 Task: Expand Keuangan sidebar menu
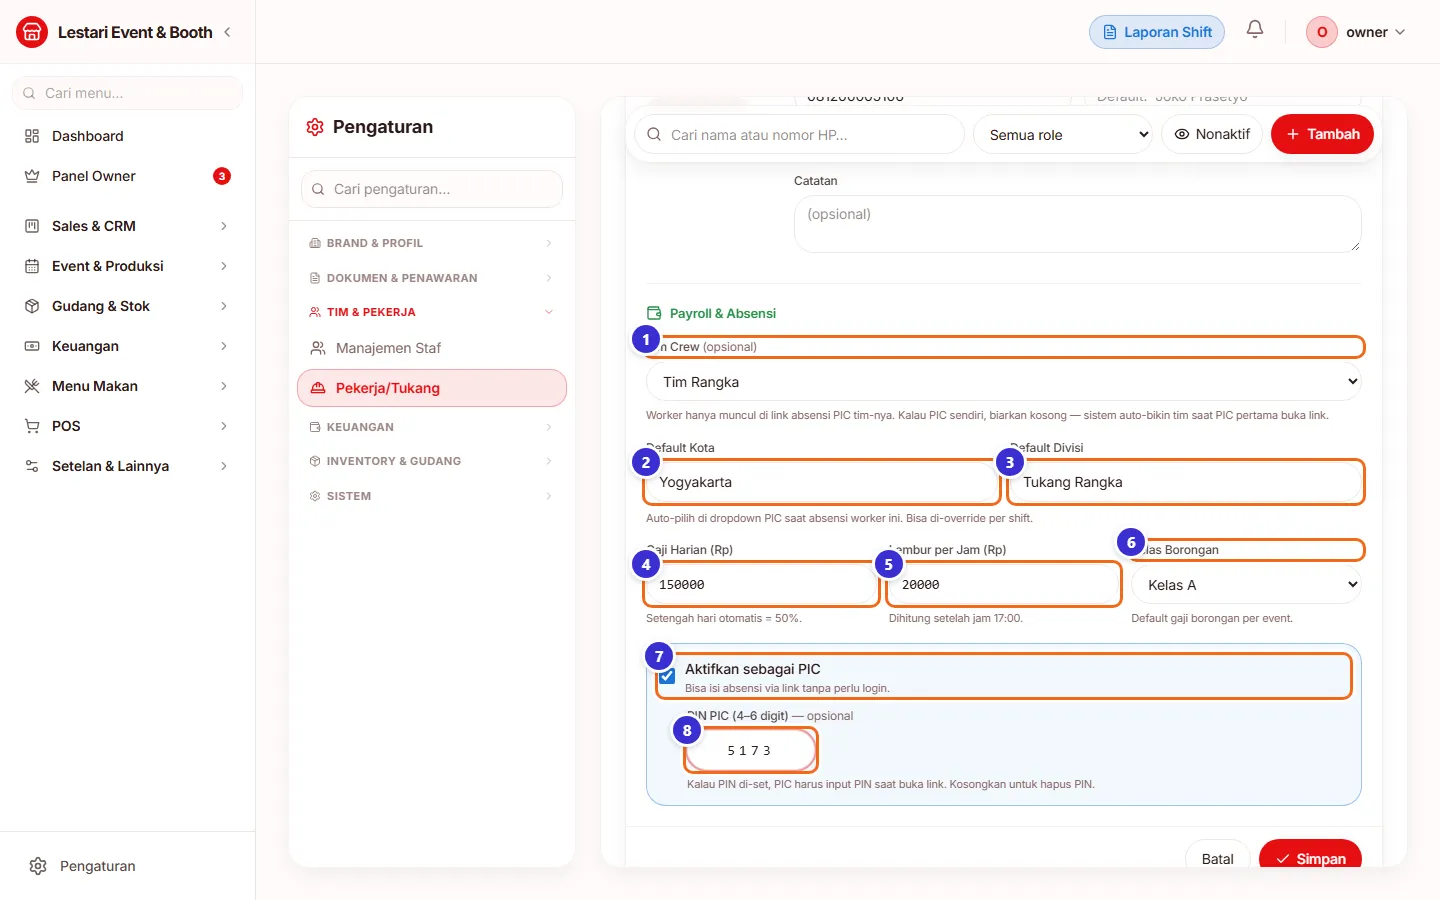point(128,346)
